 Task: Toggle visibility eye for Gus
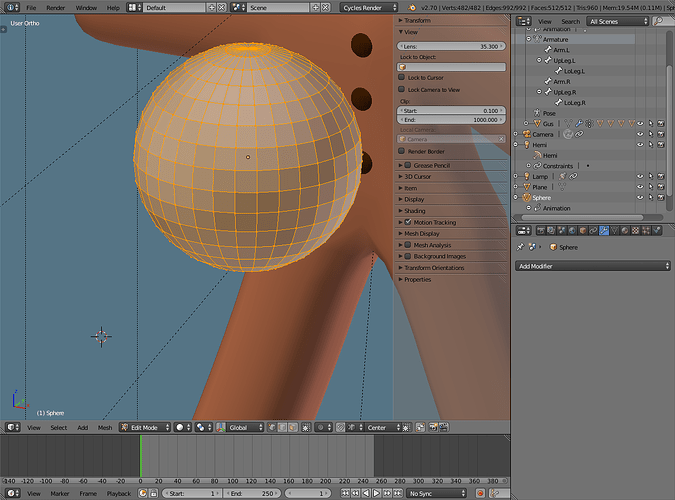click(x=640, y=124)
